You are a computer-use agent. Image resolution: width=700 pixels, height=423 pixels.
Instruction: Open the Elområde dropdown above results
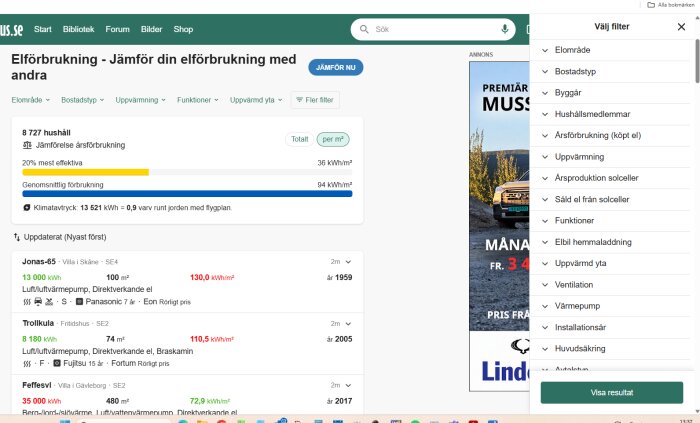click(x=30, y=100)
